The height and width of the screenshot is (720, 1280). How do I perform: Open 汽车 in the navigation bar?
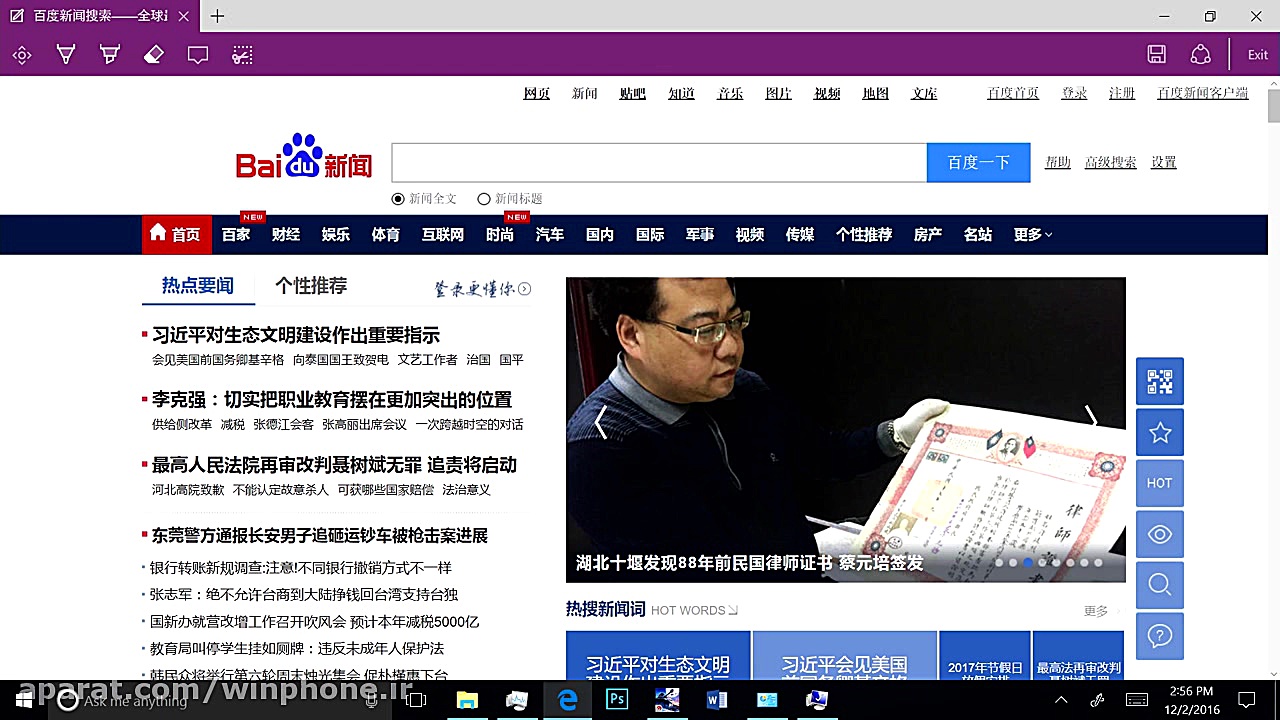coord(550,235)
